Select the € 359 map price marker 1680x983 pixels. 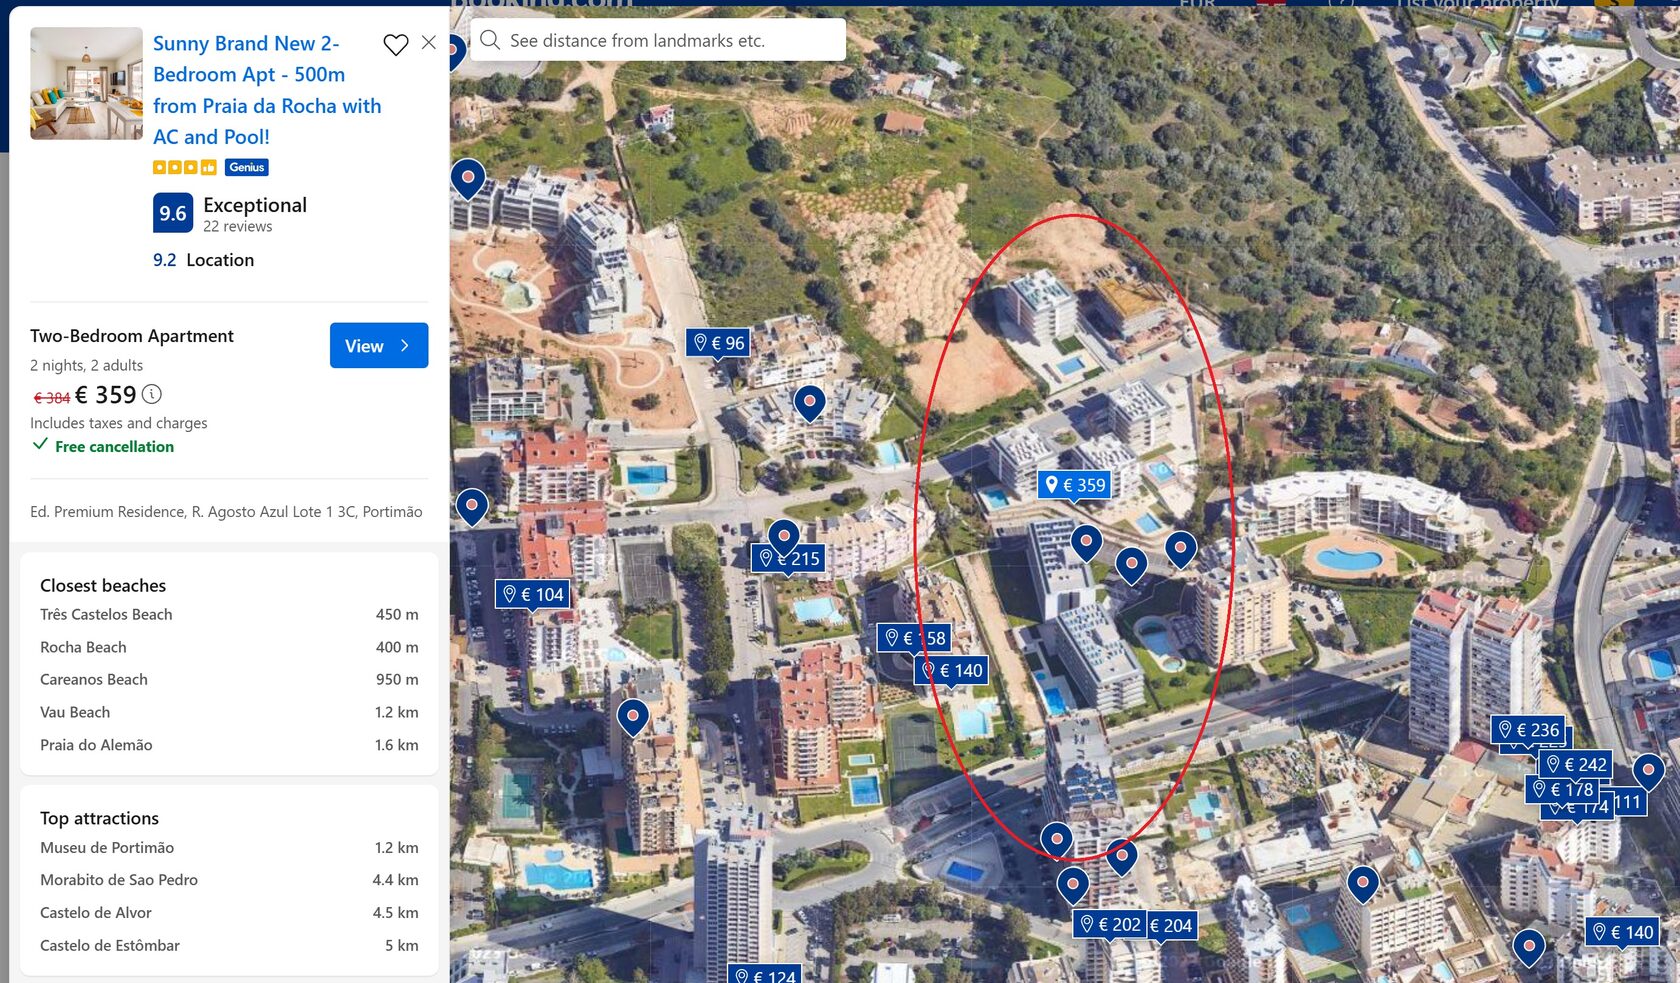pyautogui.click(x=1075, y=485)
